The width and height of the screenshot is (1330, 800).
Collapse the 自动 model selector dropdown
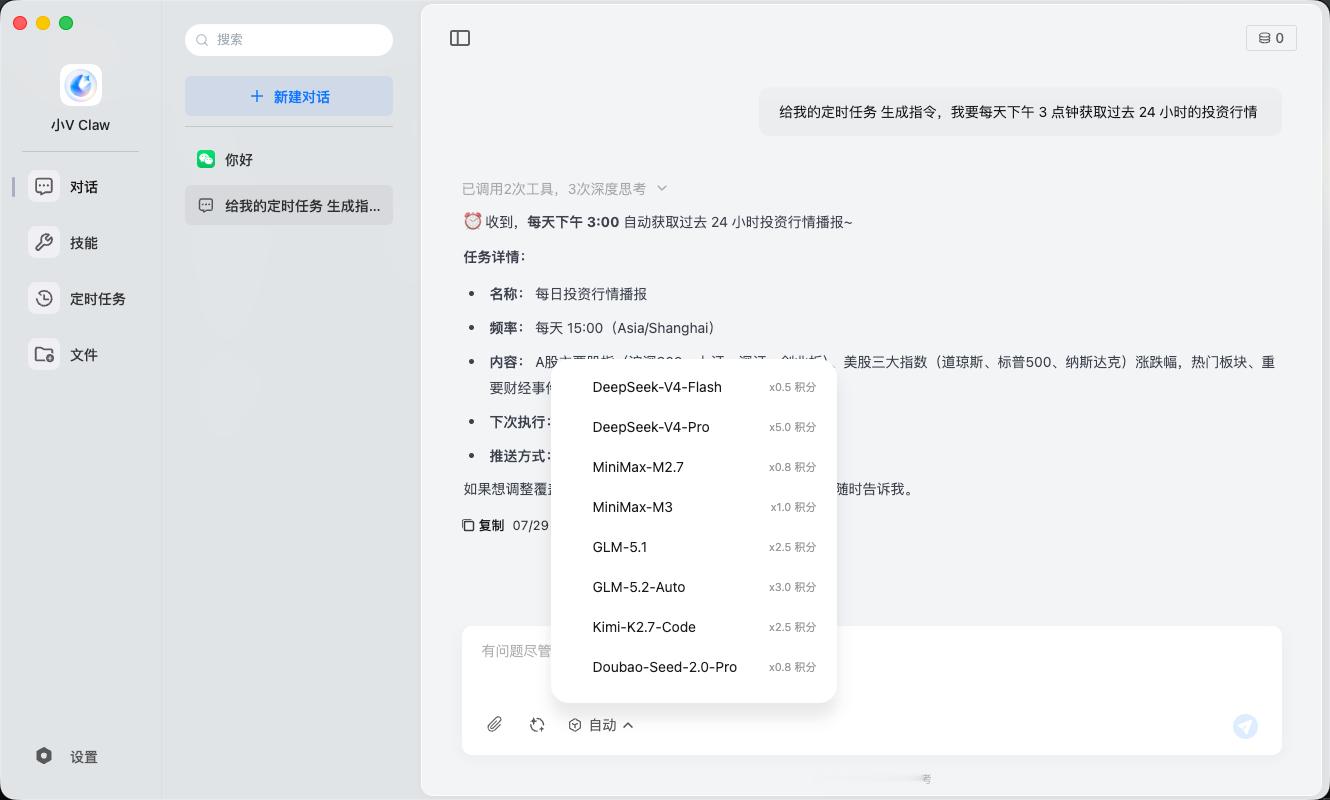[601, 725]
